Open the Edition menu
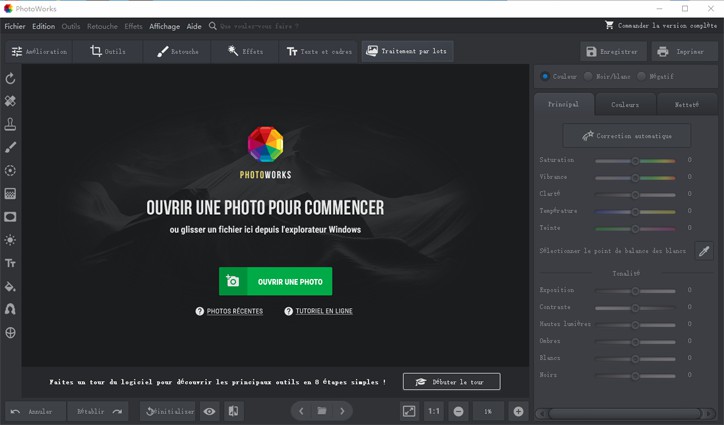 [x=43, y=26]
